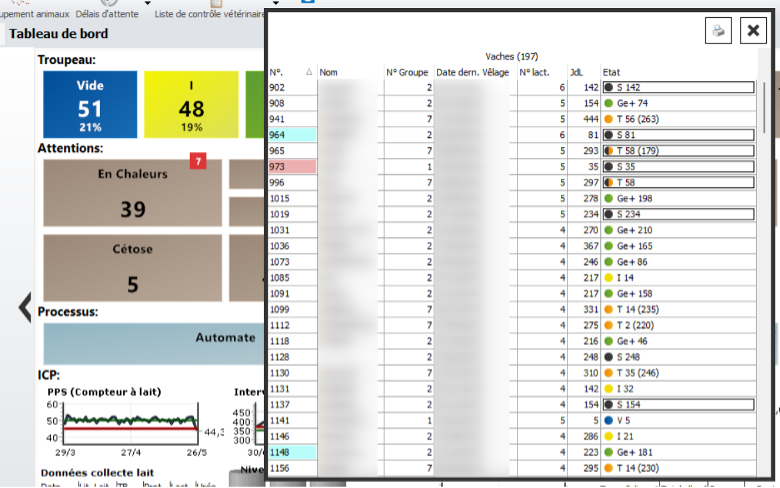Viewport: 780px width, 488px height.
Task: Select cow number 1148 highlighted cell
Action: pos(292,452)
